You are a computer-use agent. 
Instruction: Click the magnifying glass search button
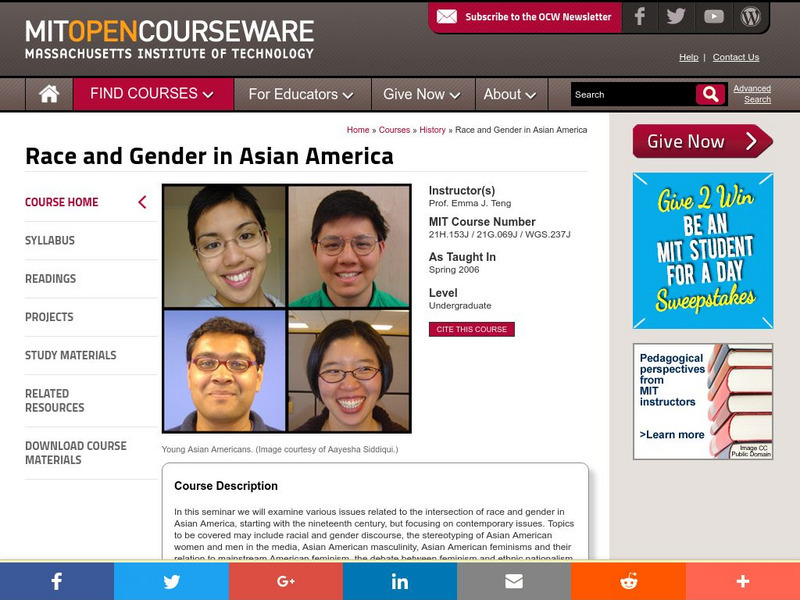[x=710, y=94]
